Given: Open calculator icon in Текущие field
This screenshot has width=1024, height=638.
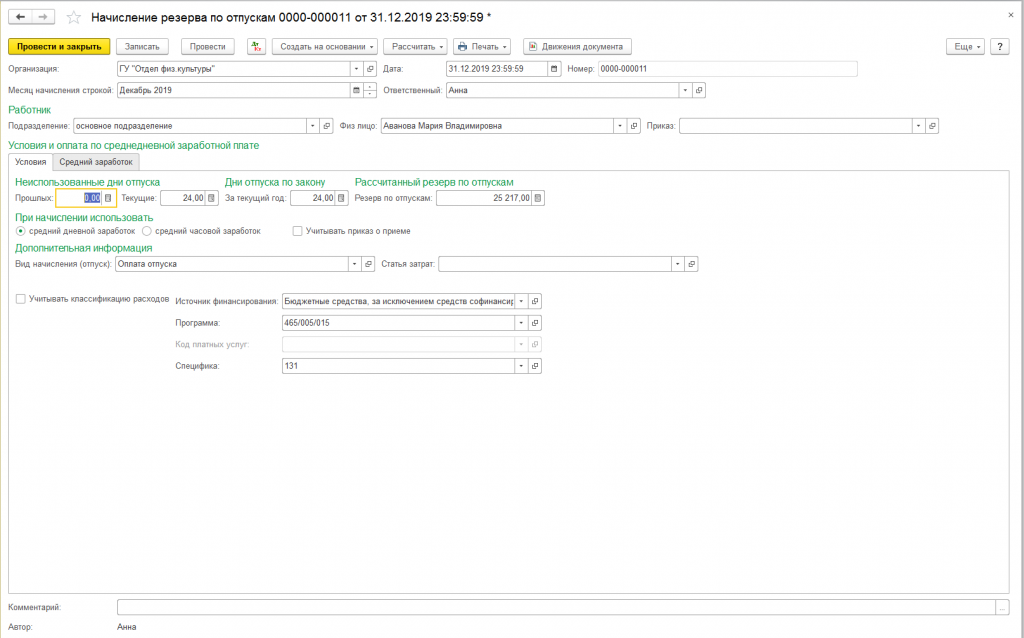Looking at the screenshot, I should [211, 198].
